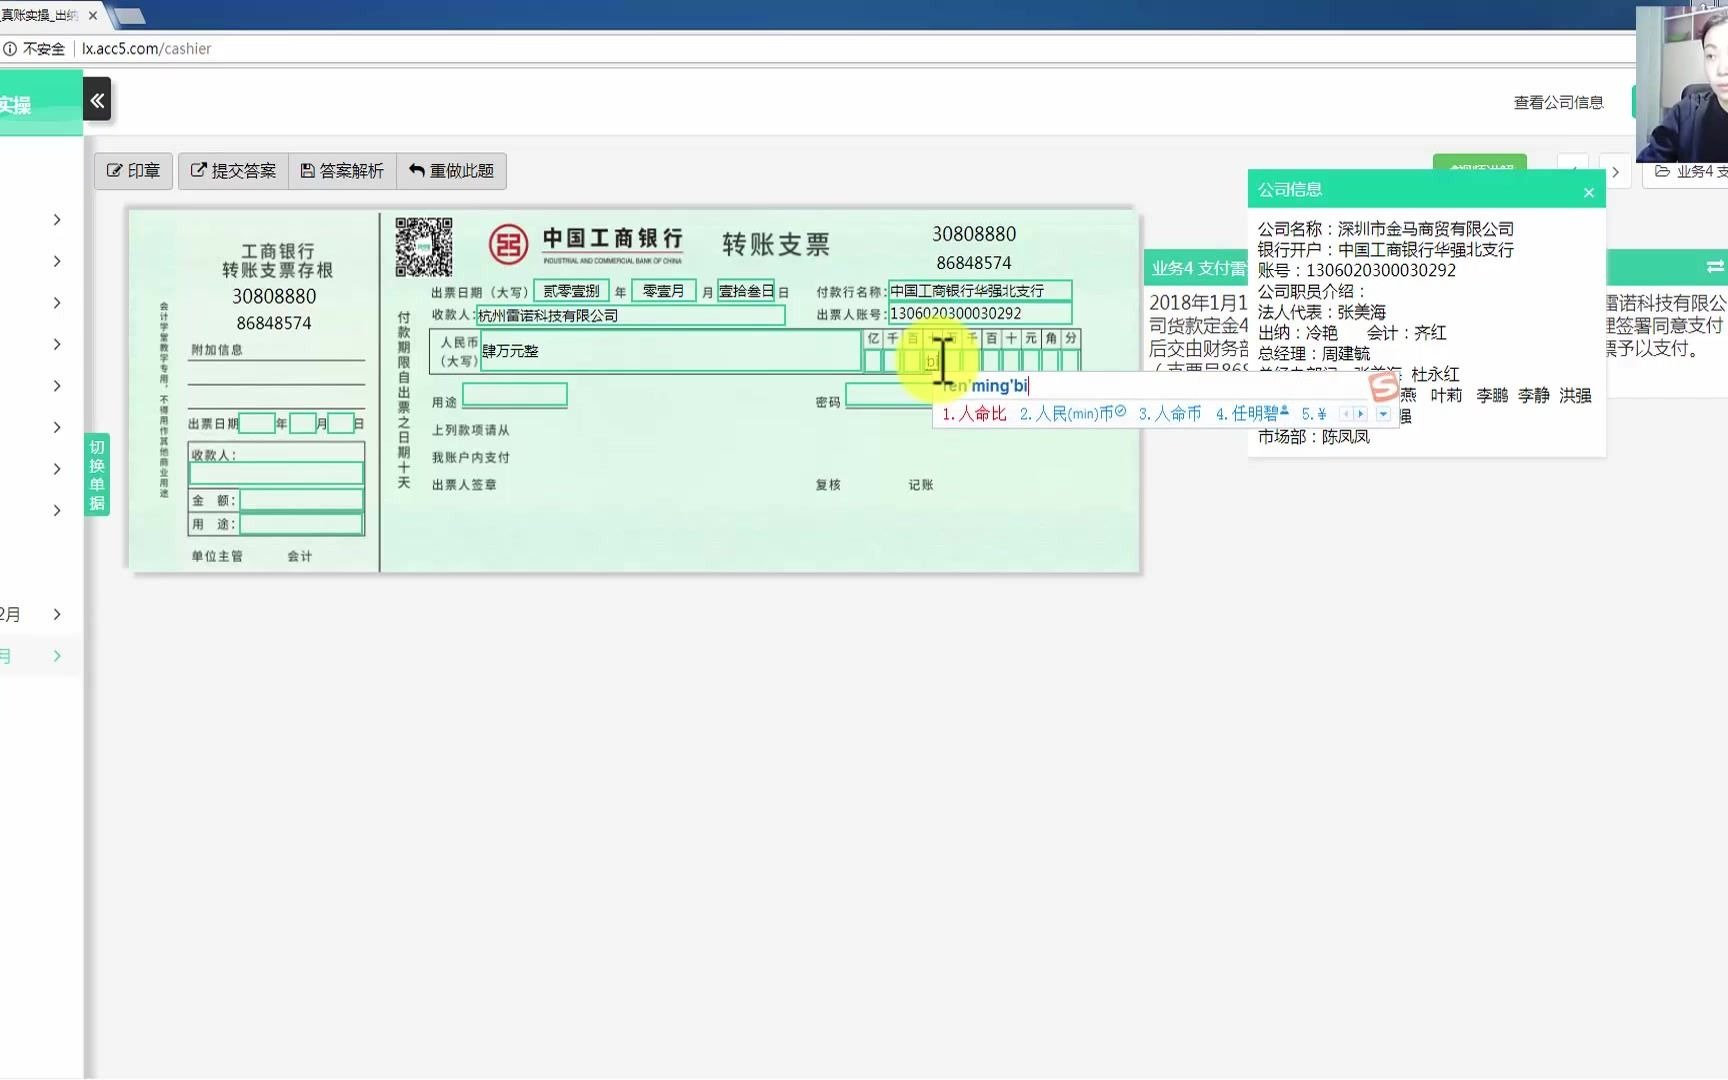The width and height of the screenshot is (1728, 1080).
Task: Close the 公司信息 panel
Action: coord(1589,192)
